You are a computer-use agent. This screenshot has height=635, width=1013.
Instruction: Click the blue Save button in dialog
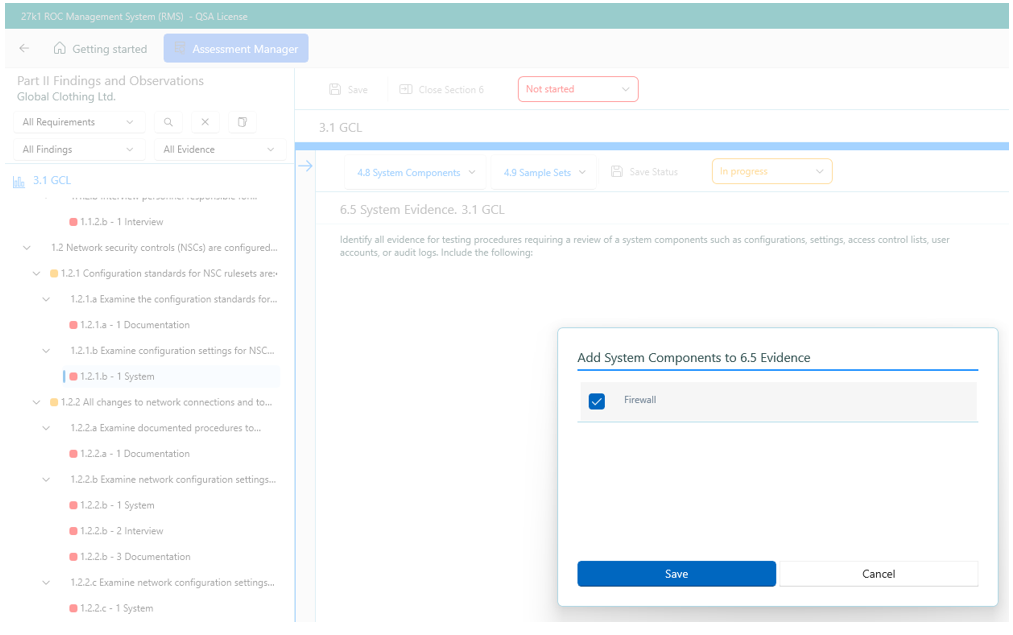(676, 574)
